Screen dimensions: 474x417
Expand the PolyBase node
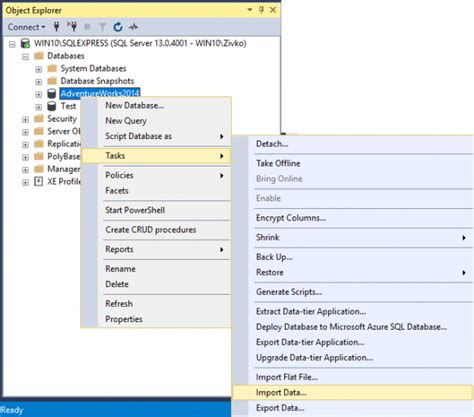[x=25, y=157]
